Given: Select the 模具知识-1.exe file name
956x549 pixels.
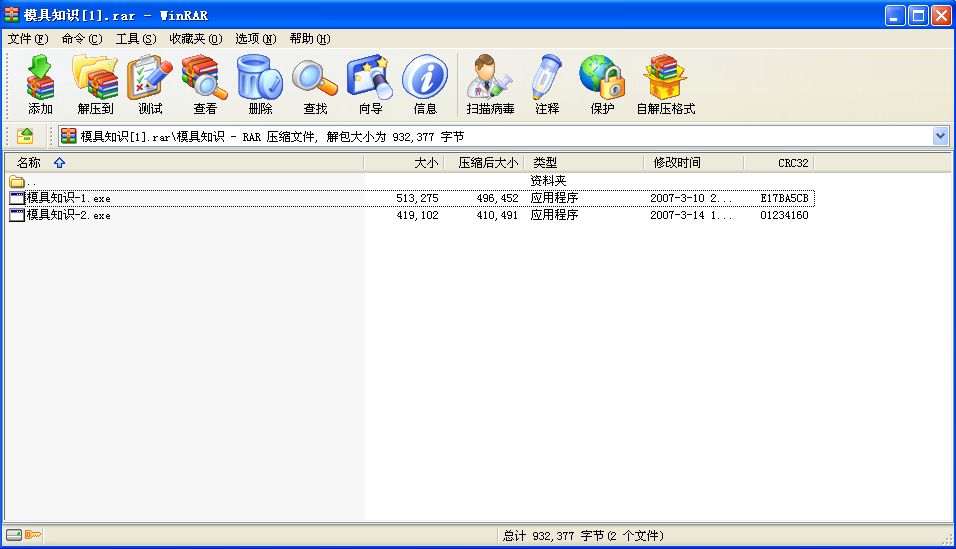Looking at the screenshot, I should [x=68, y=198].
